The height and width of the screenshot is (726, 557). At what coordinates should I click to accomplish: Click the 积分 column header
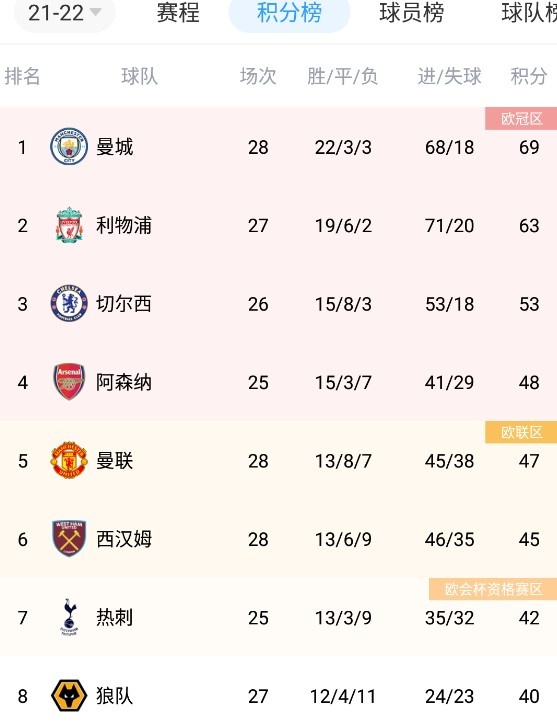coord(529,76)
